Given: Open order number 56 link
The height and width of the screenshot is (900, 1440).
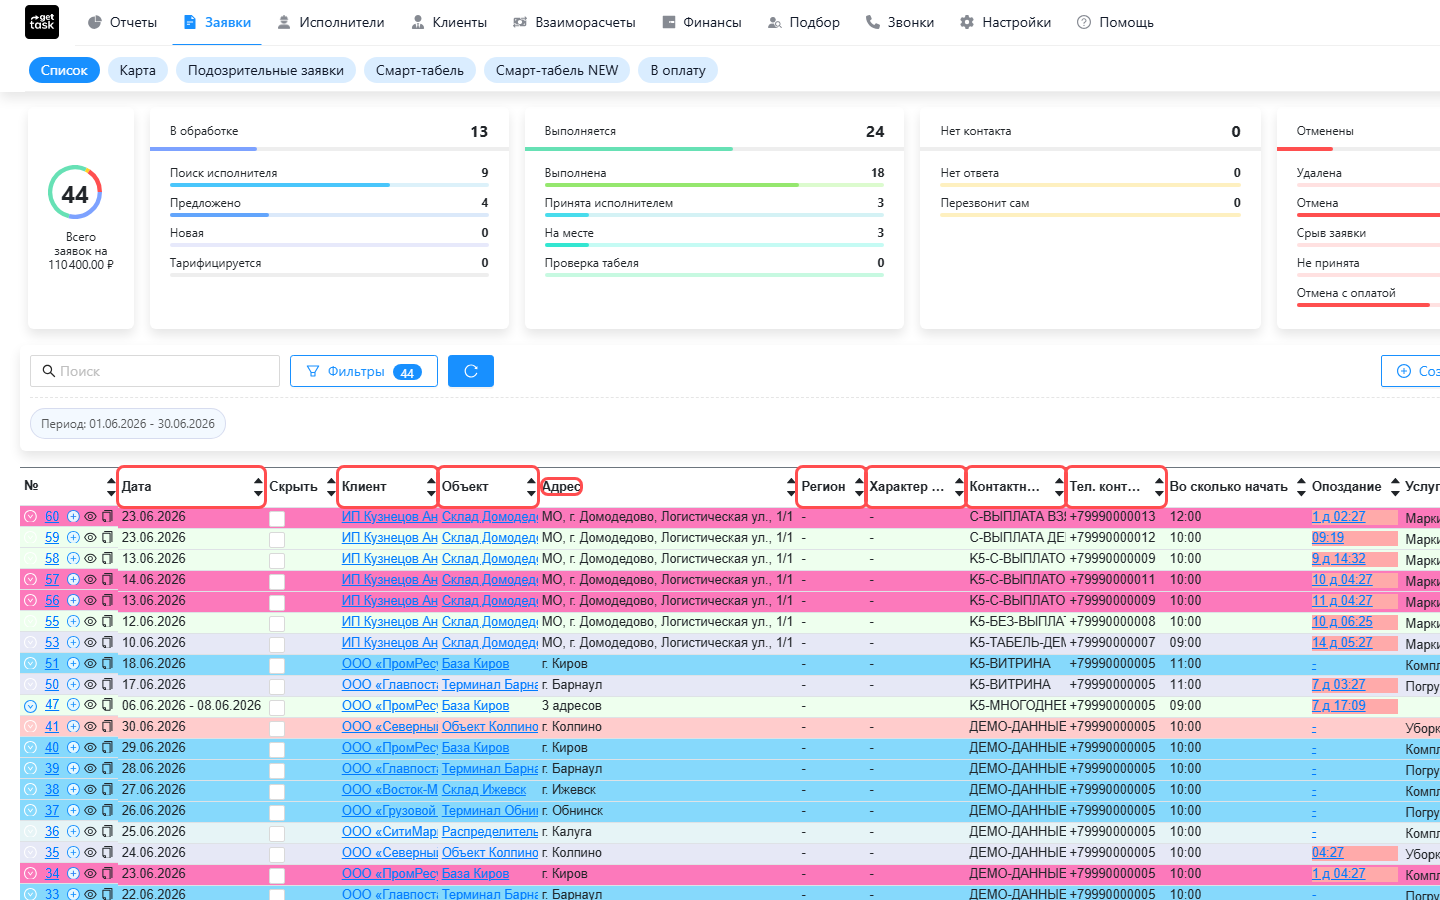Looking at the screenshot, I should pos(52,601).
